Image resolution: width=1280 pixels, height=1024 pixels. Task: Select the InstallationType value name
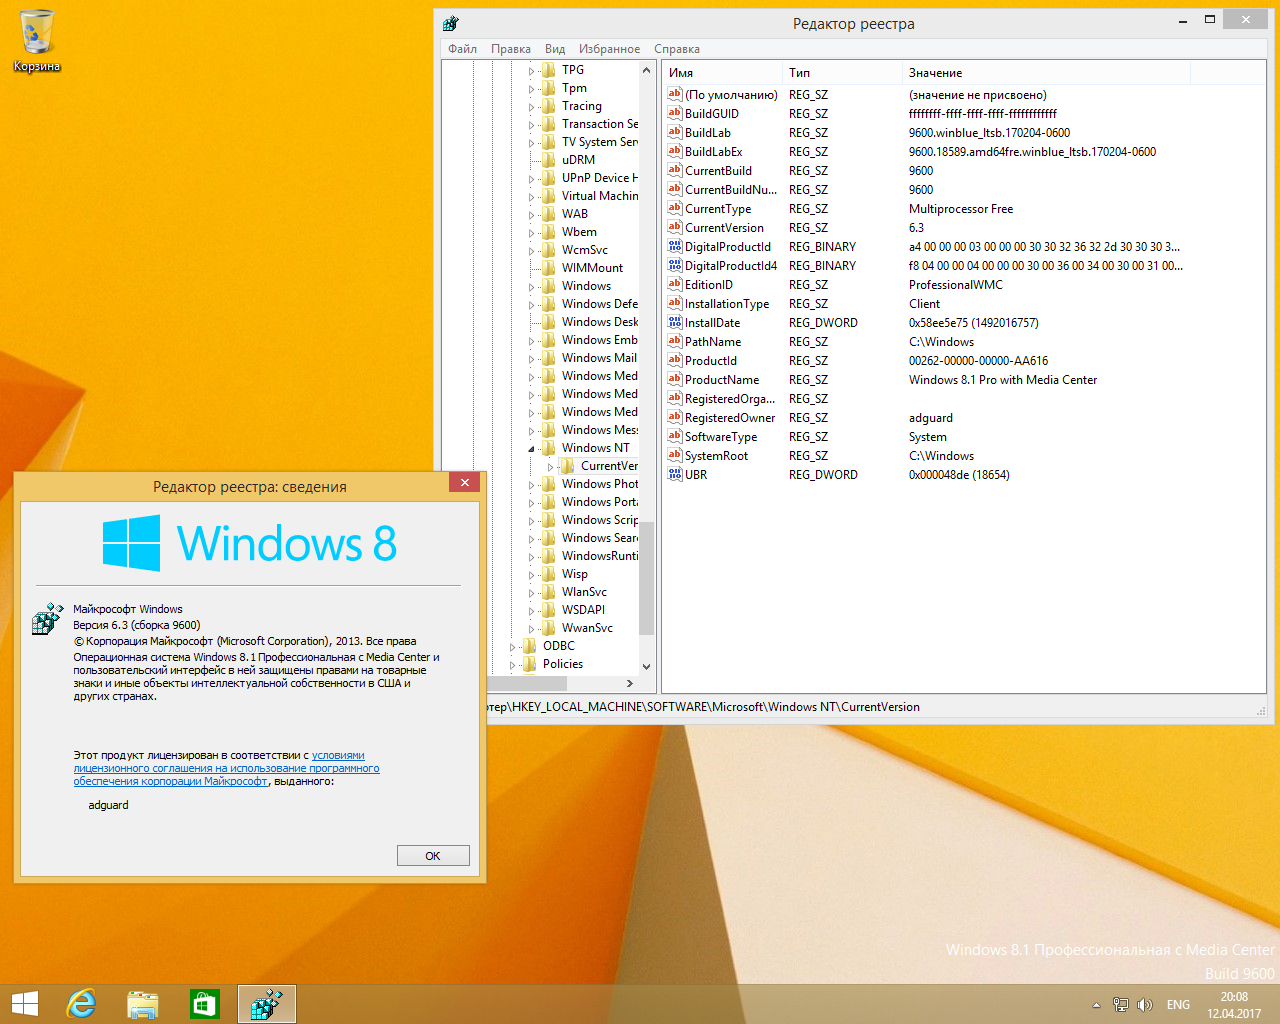[x=727, y=303]
